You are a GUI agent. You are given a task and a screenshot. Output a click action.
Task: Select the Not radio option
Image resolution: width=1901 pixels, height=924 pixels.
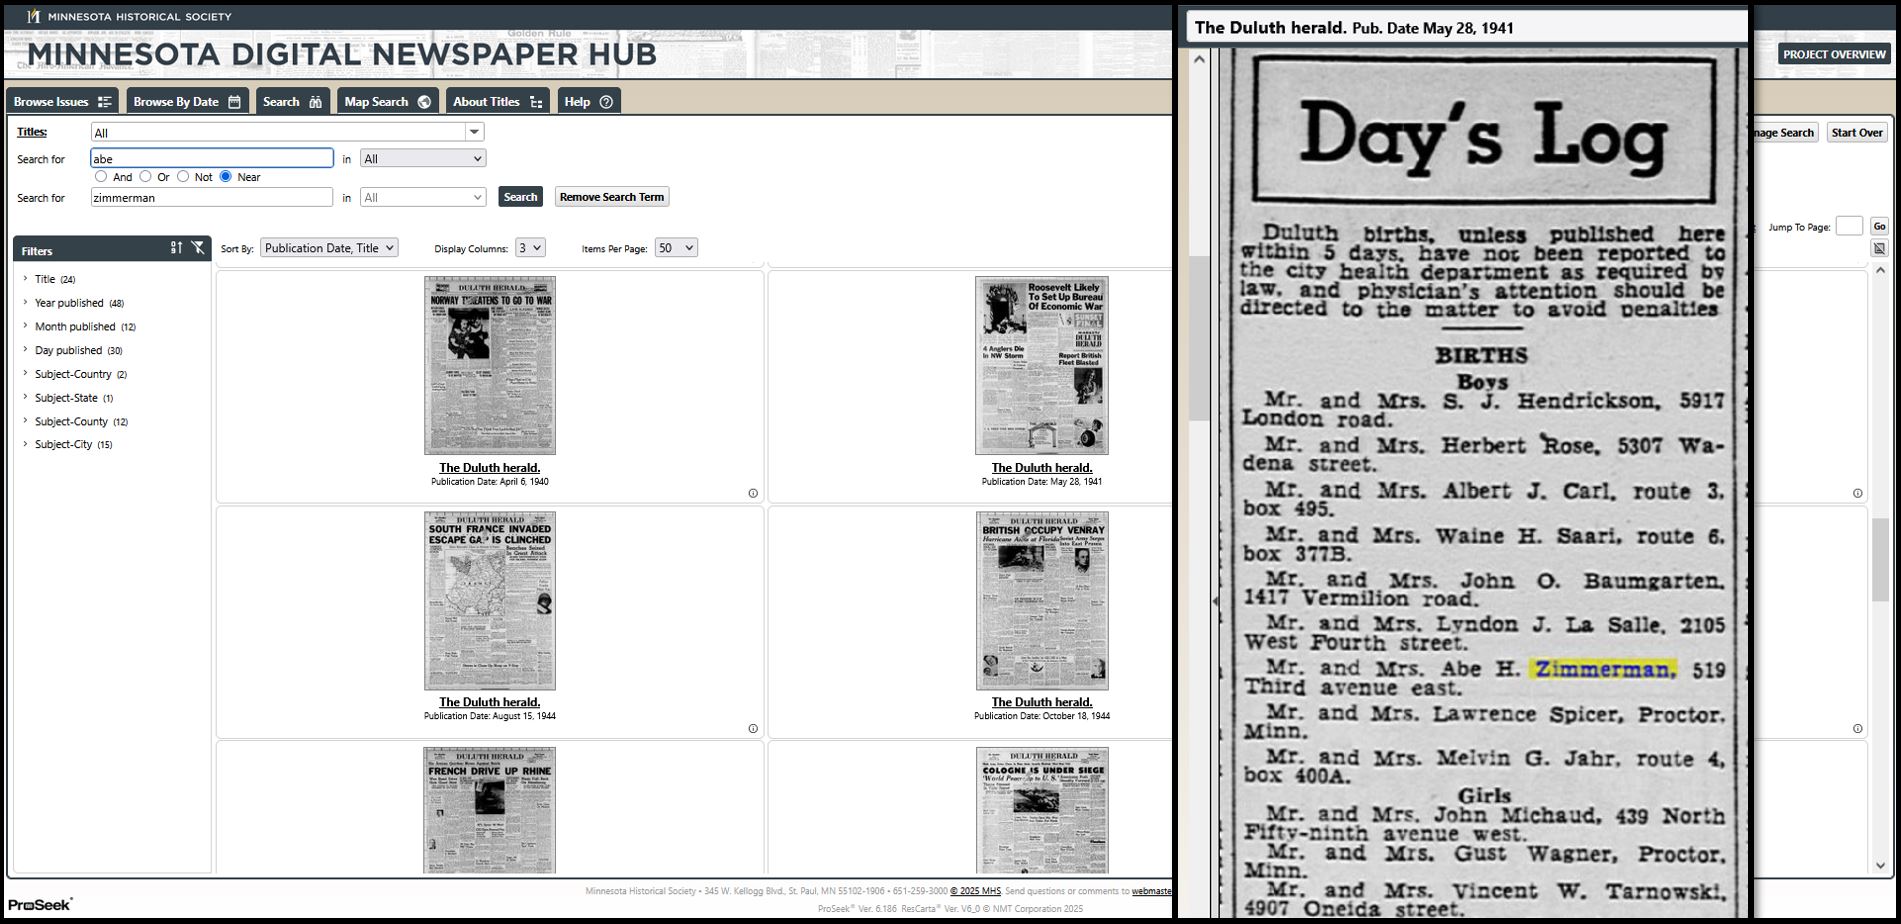click(183, 177)
